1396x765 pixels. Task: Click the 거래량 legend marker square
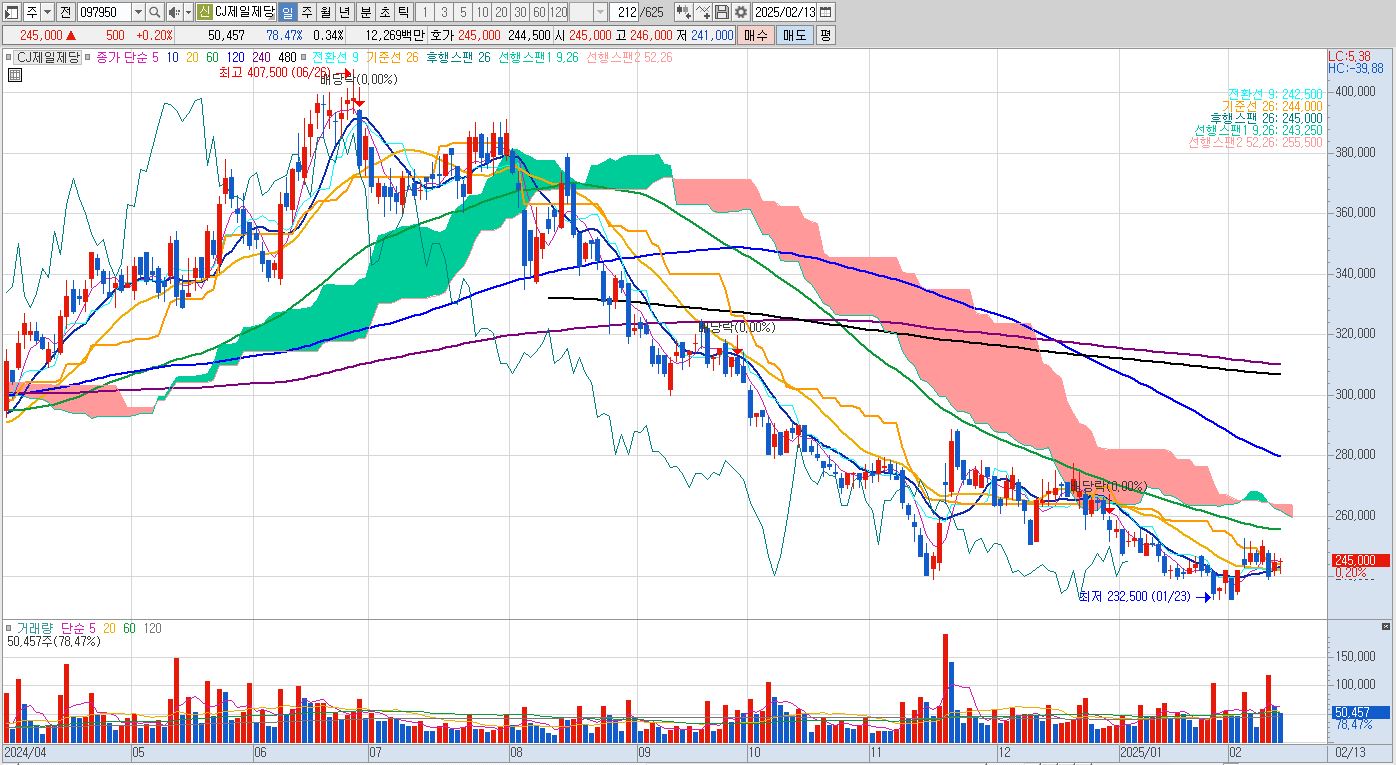(10, 628)
